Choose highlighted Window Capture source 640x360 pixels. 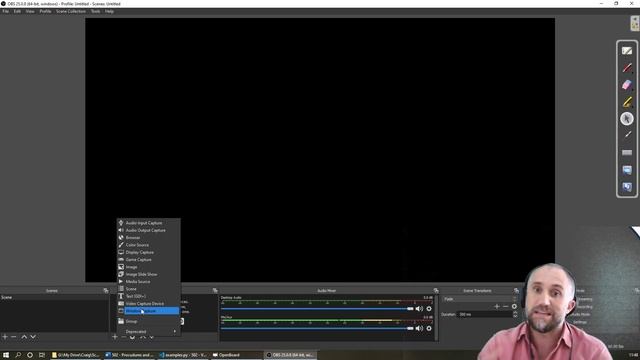coord(149,311)
